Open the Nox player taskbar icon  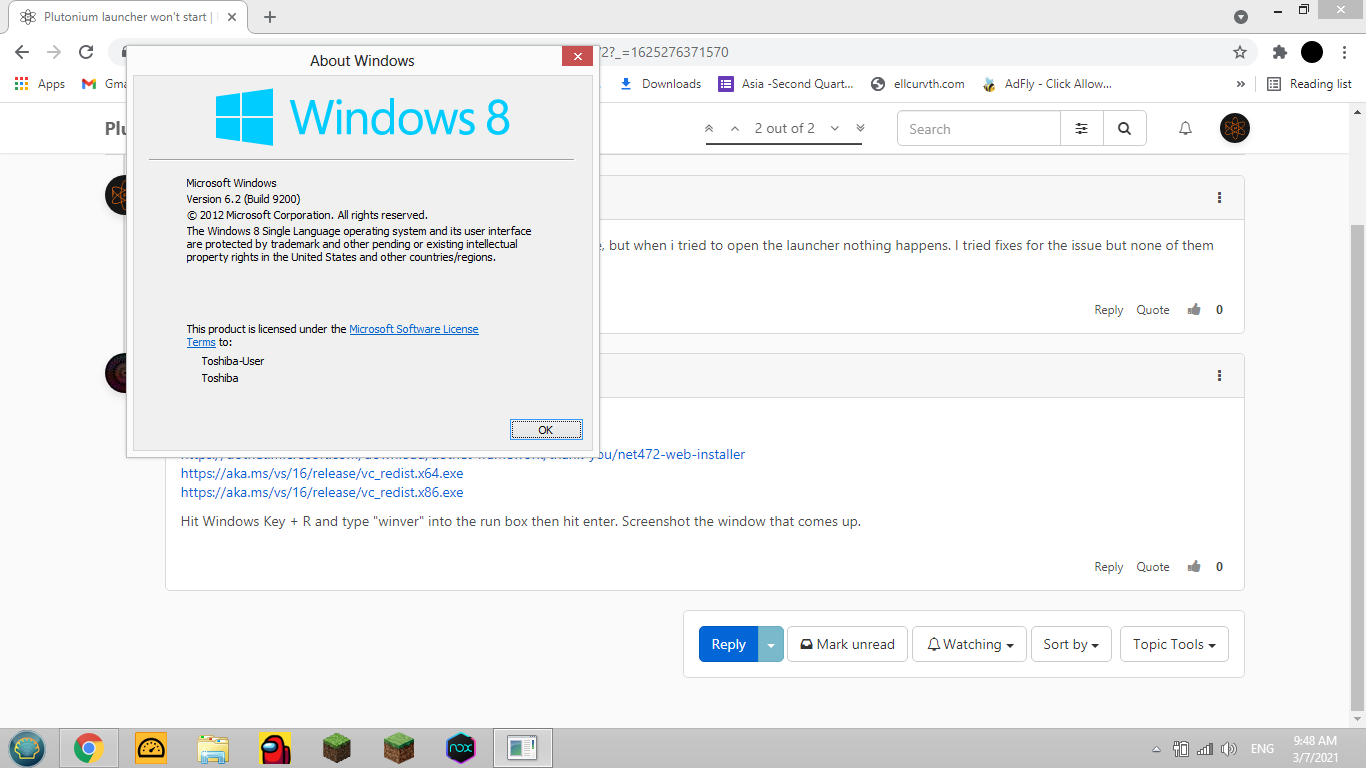pos(460,748)
